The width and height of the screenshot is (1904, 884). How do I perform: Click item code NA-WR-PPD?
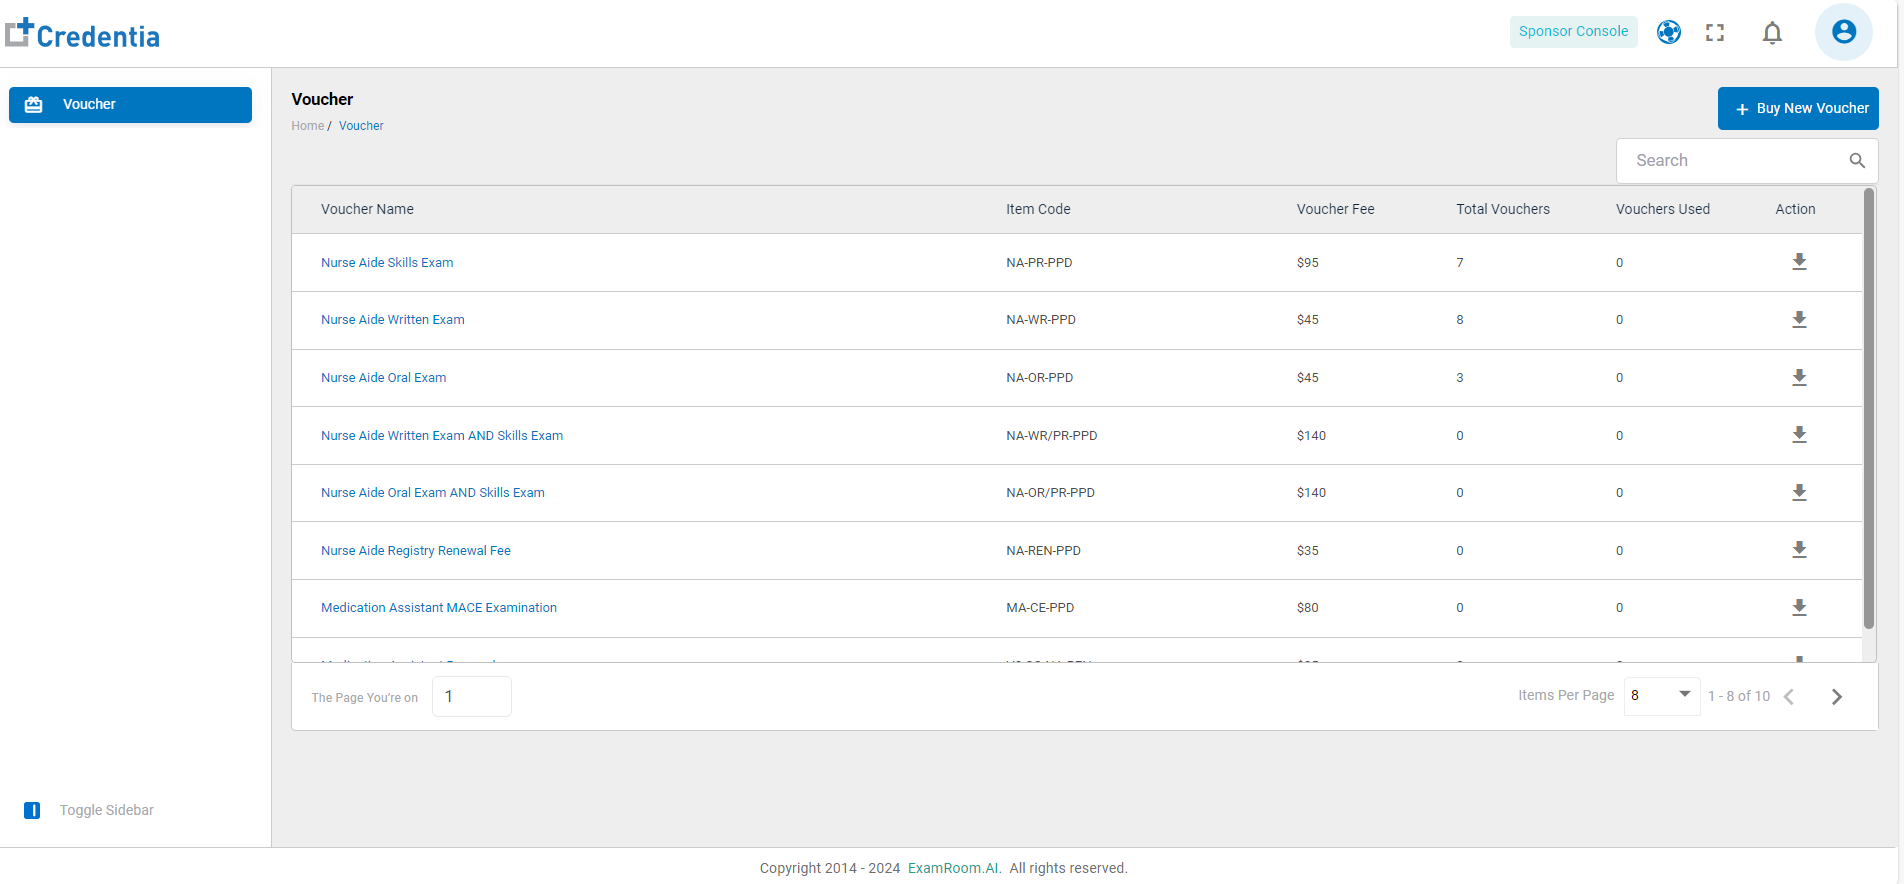click(1041, 320)
